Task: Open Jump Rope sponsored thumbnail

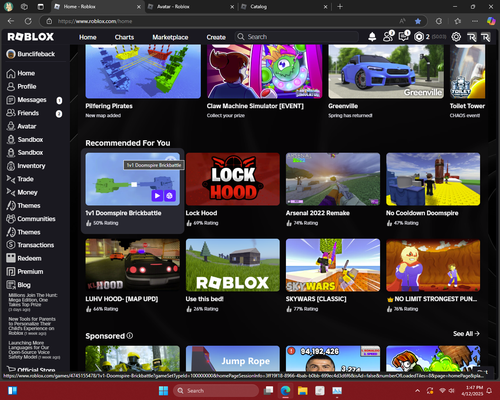Action: (233, 358)
